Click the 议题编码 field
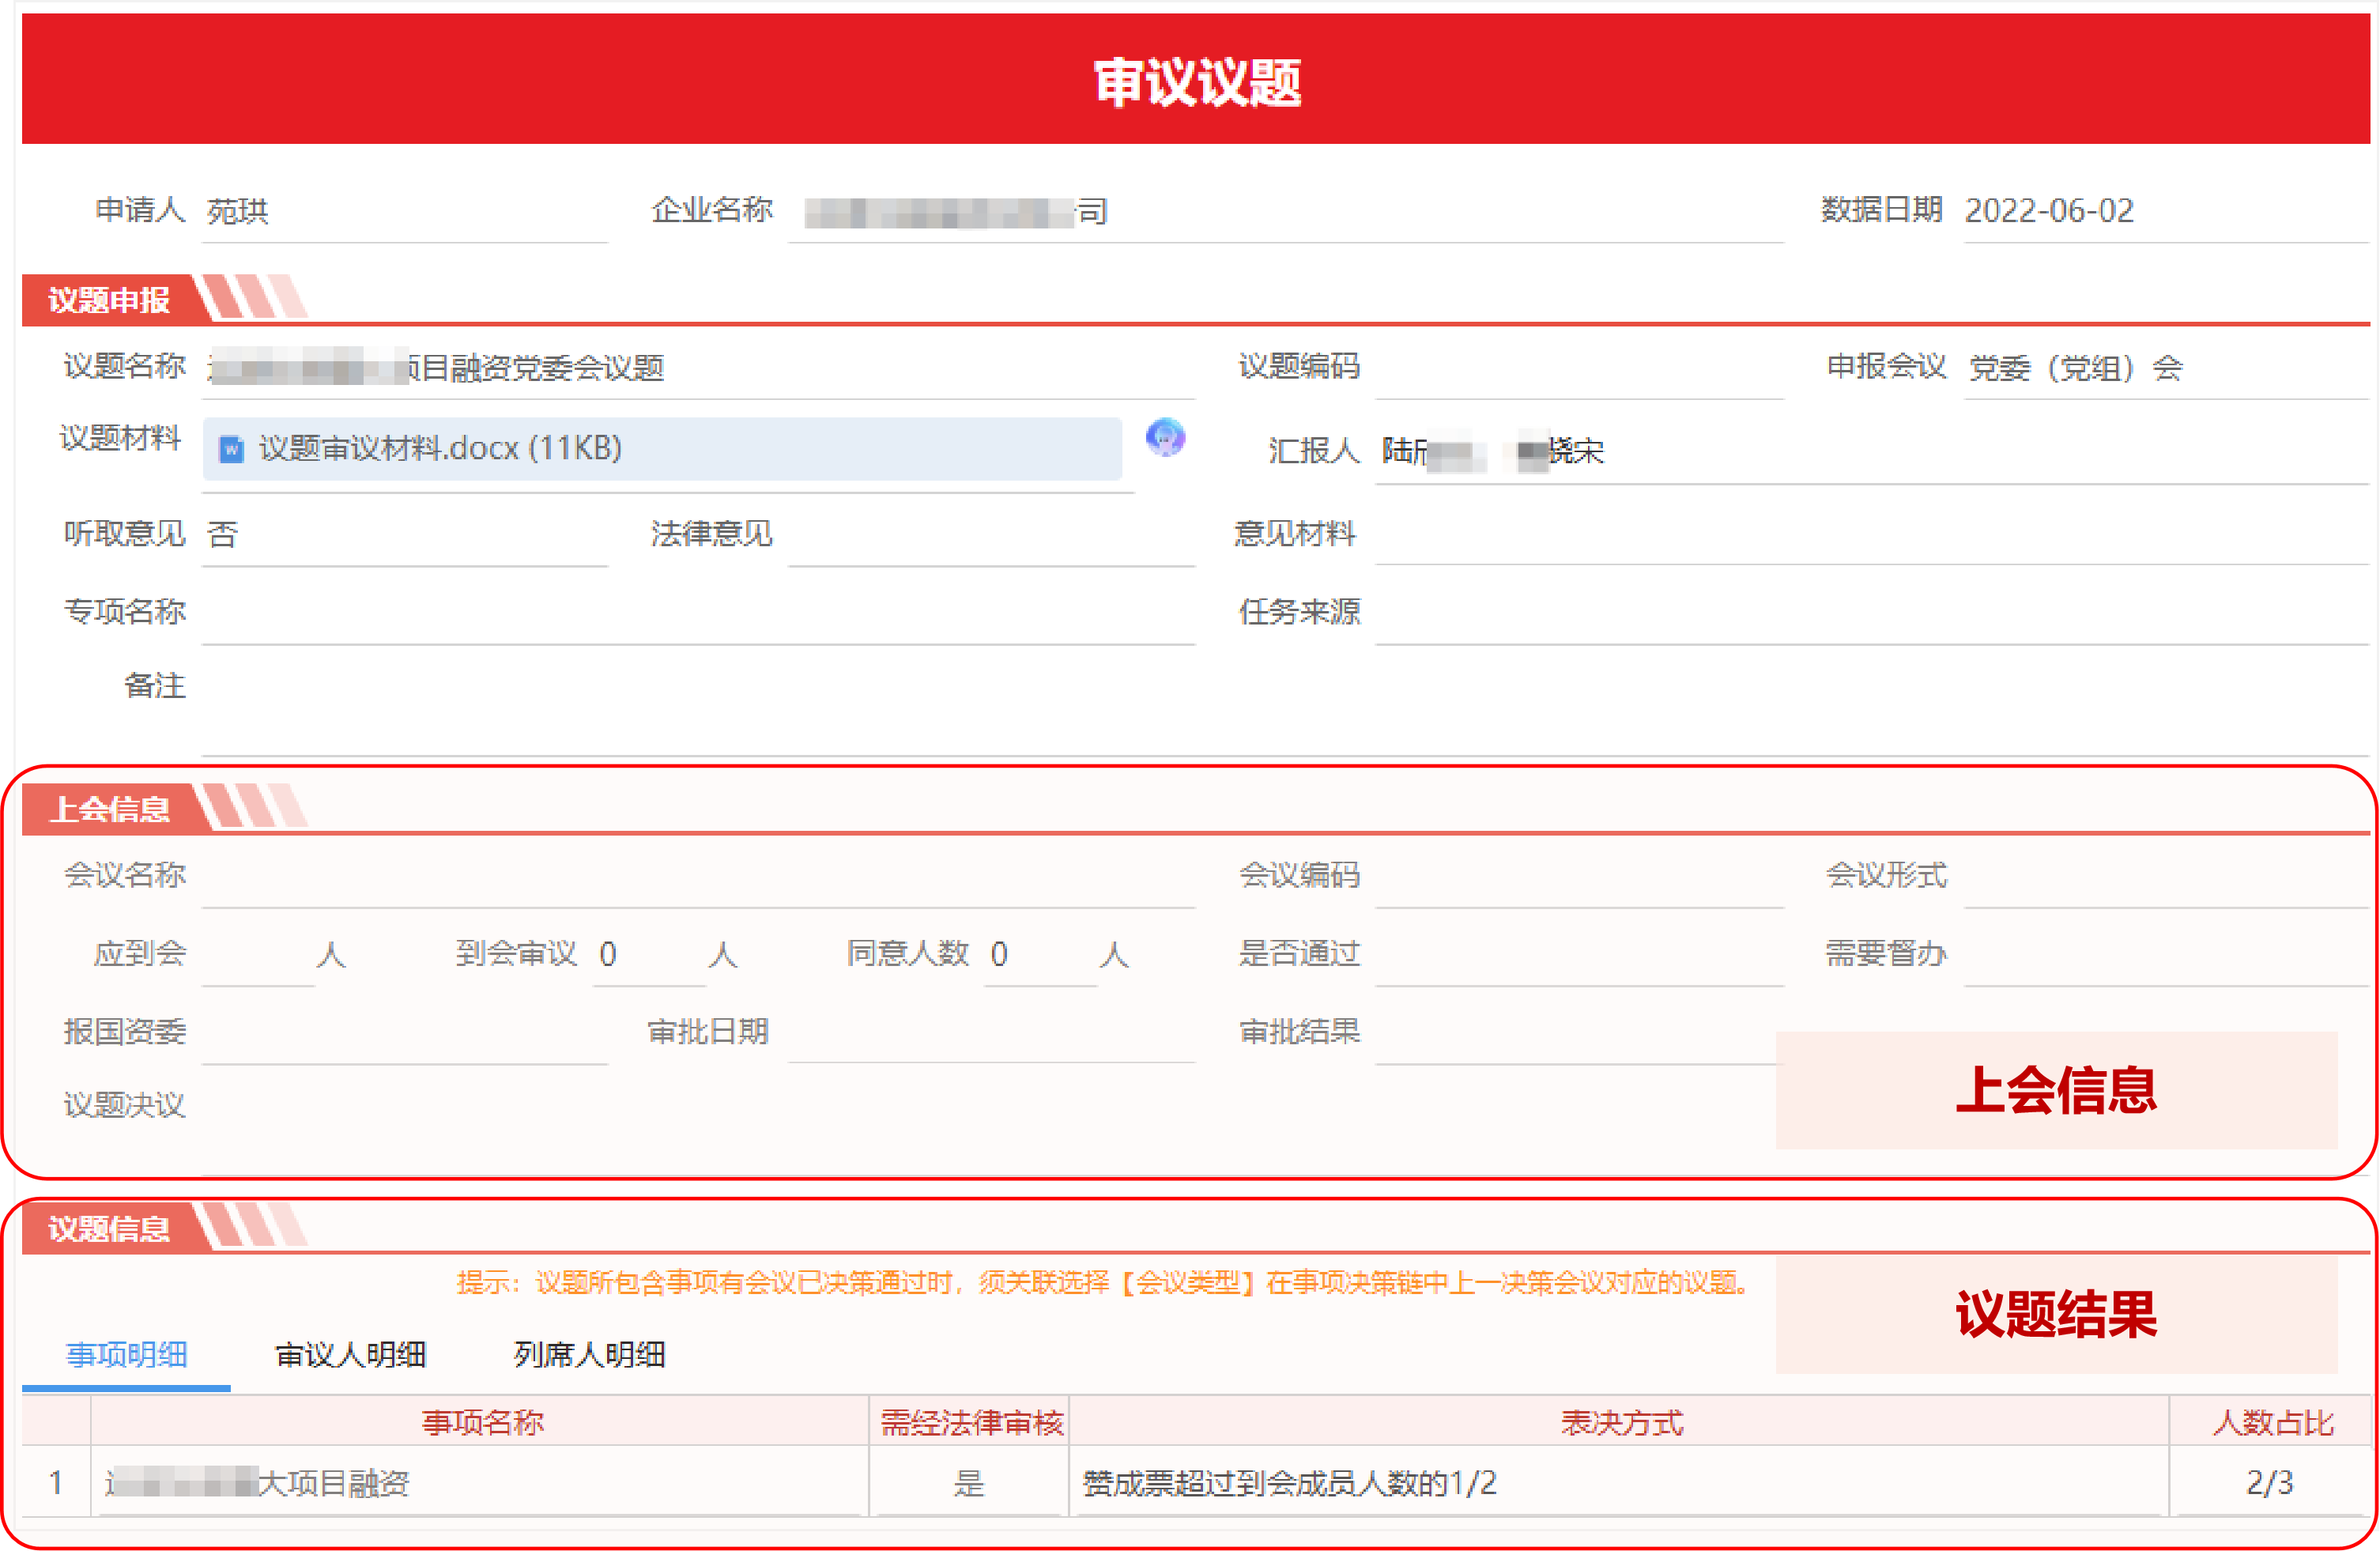 tap(1580, 368)
